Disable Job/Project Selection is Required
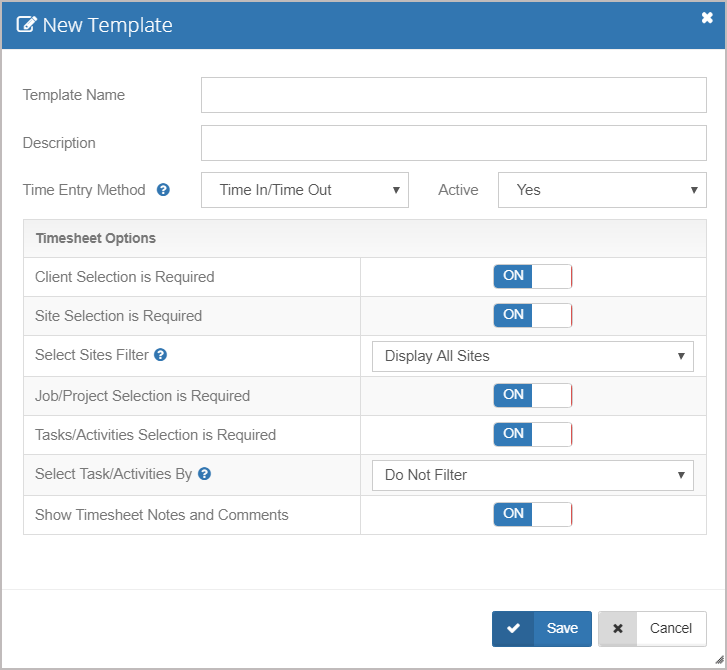The width and height of the screenshot is (727, 670). [x=532, y=396]
